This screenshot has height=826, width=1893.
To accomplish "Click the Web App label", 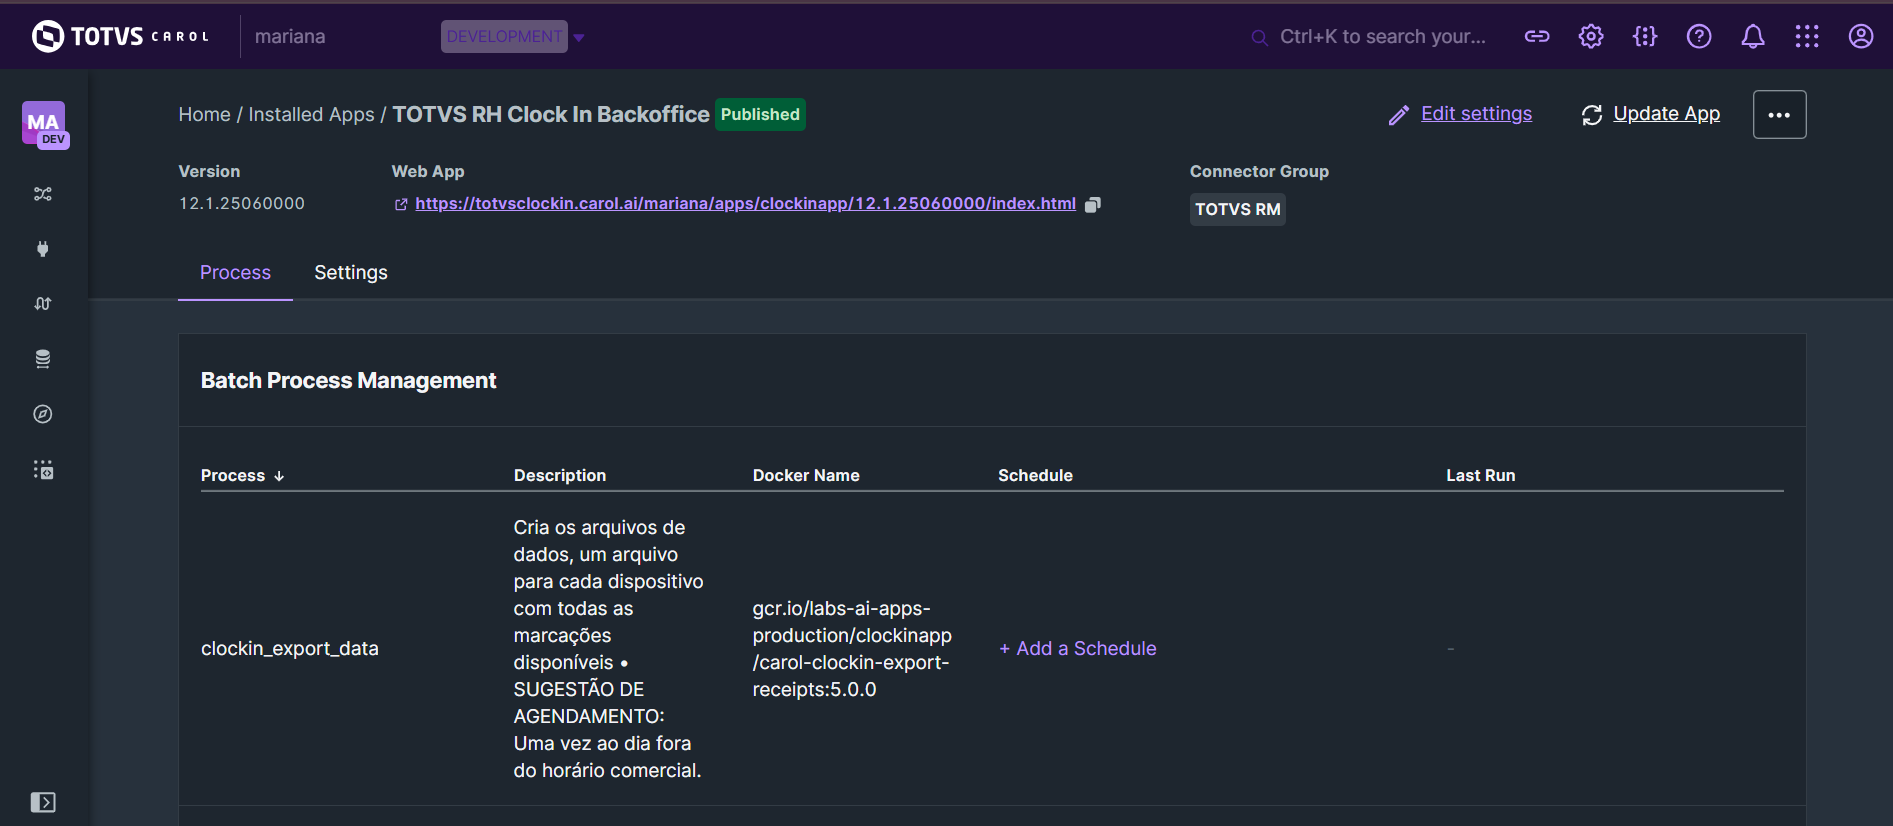I will [428, 171].
